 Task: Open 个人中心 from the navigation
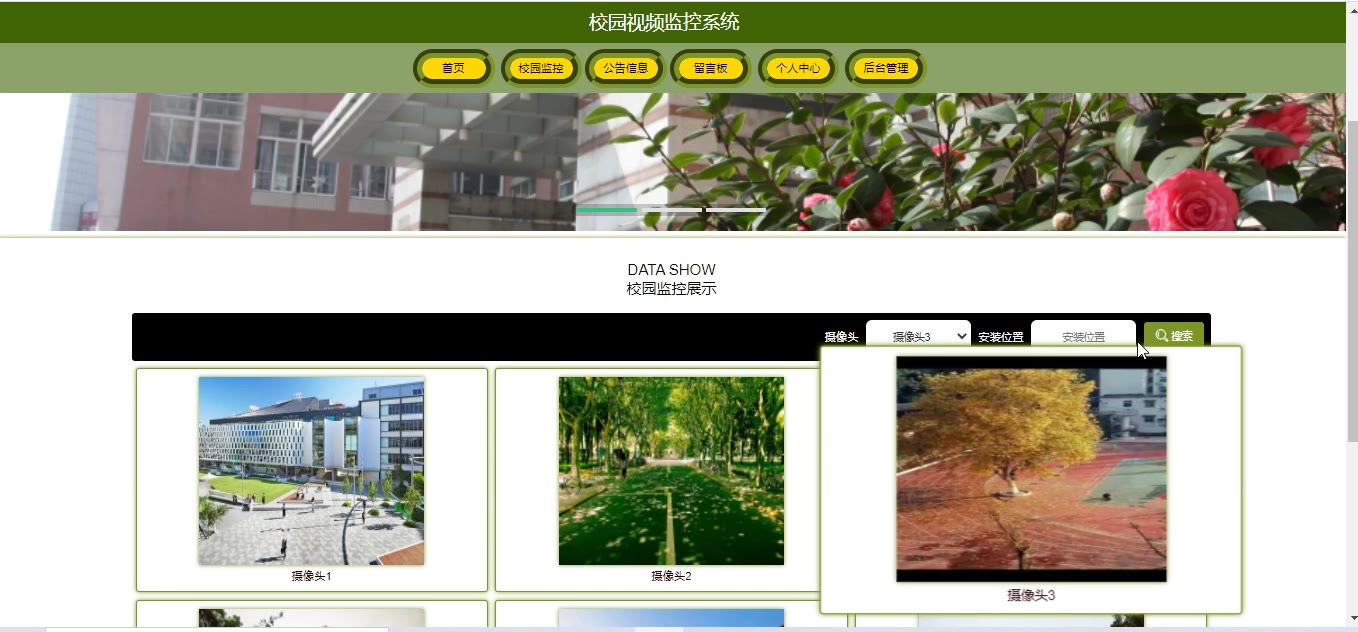coord(798,68)
